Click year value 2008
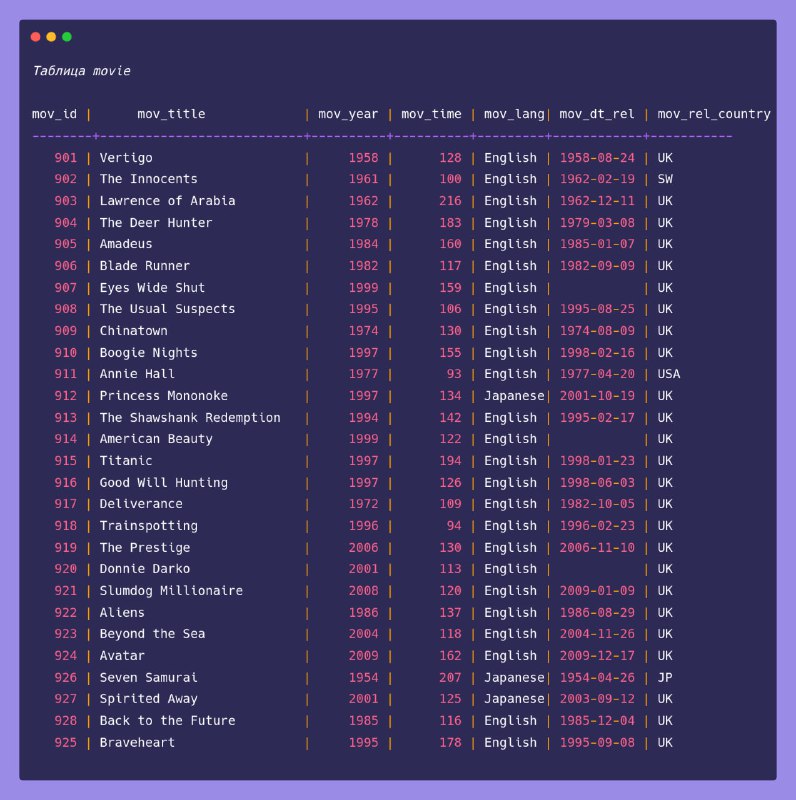 [x=364, y=591]
